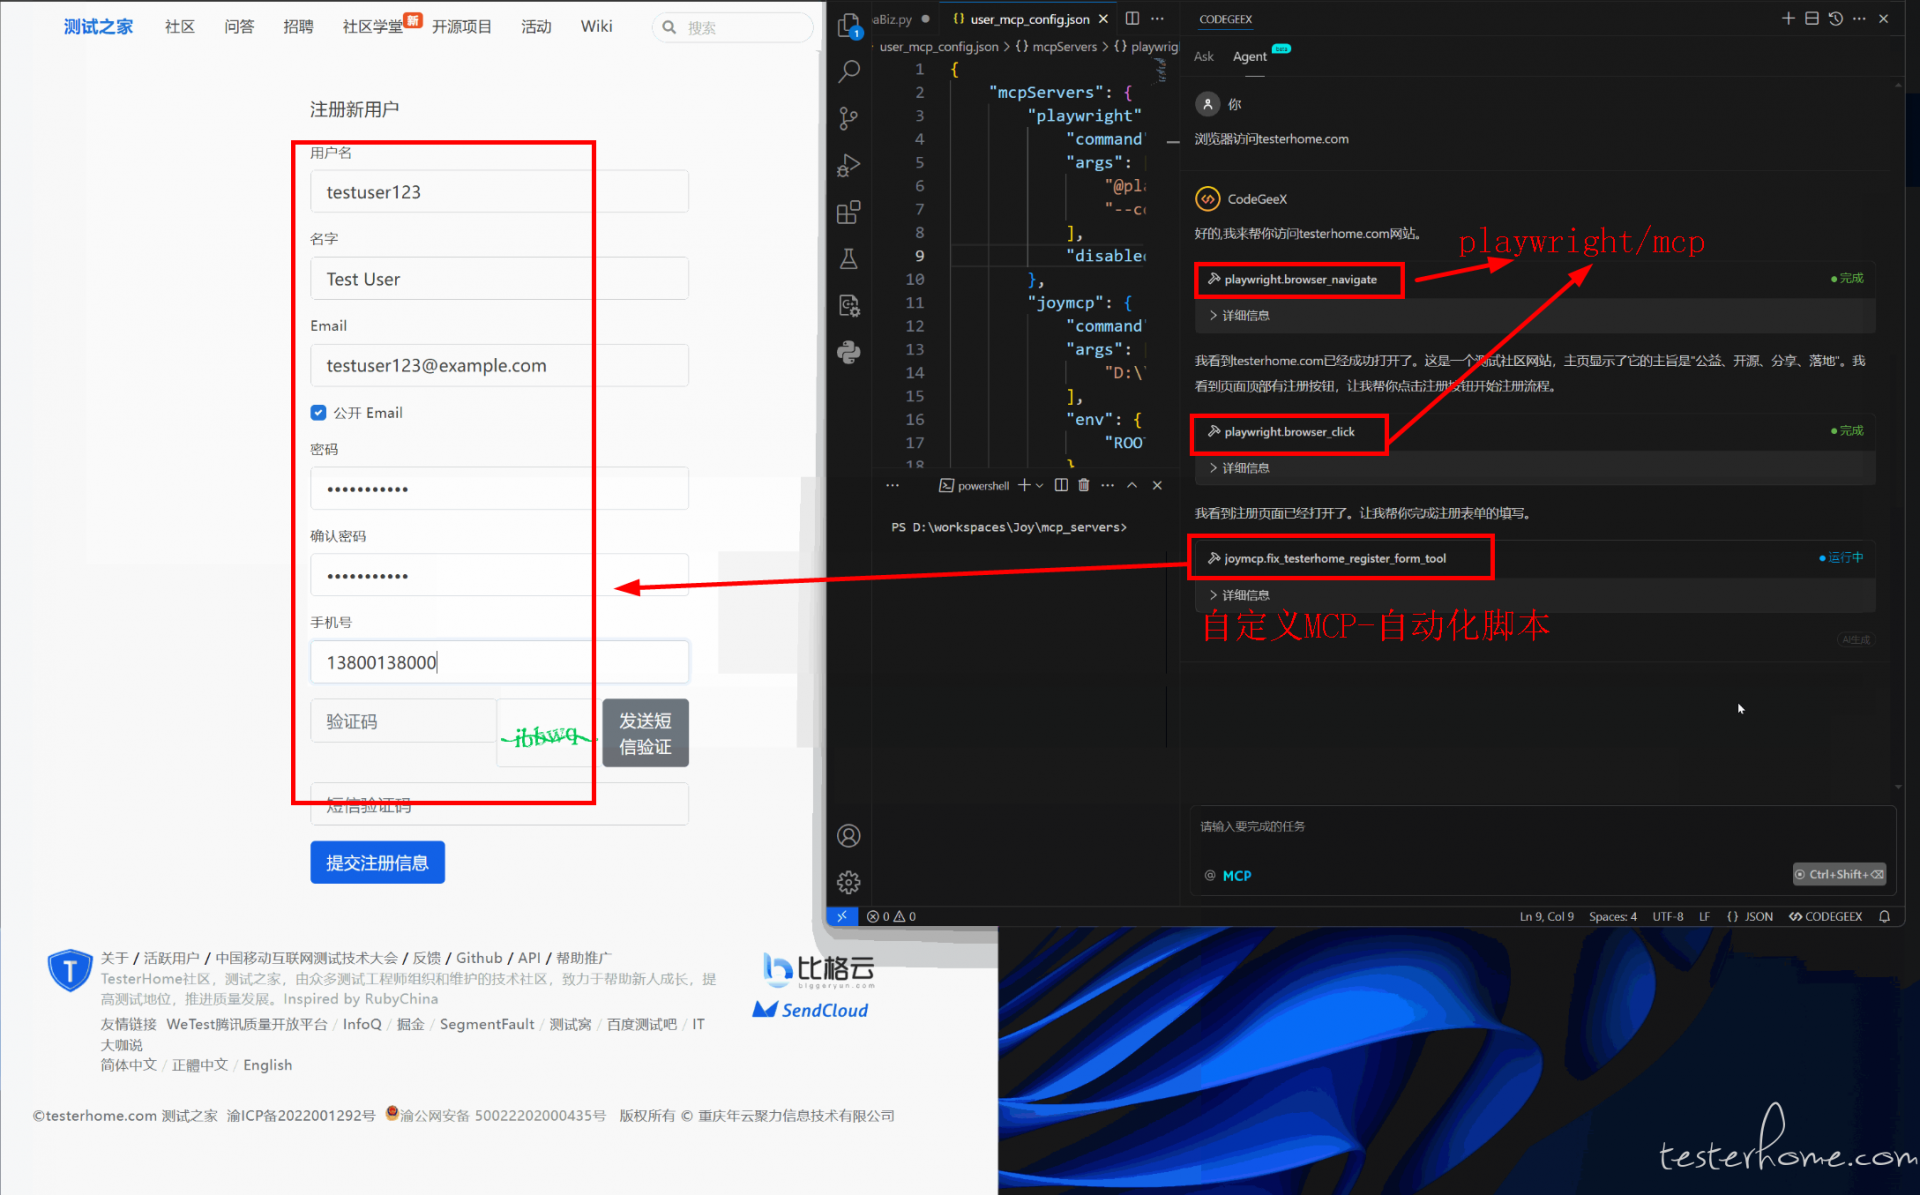Toggle the 公开 Email checkbox

tap(318, 412)
